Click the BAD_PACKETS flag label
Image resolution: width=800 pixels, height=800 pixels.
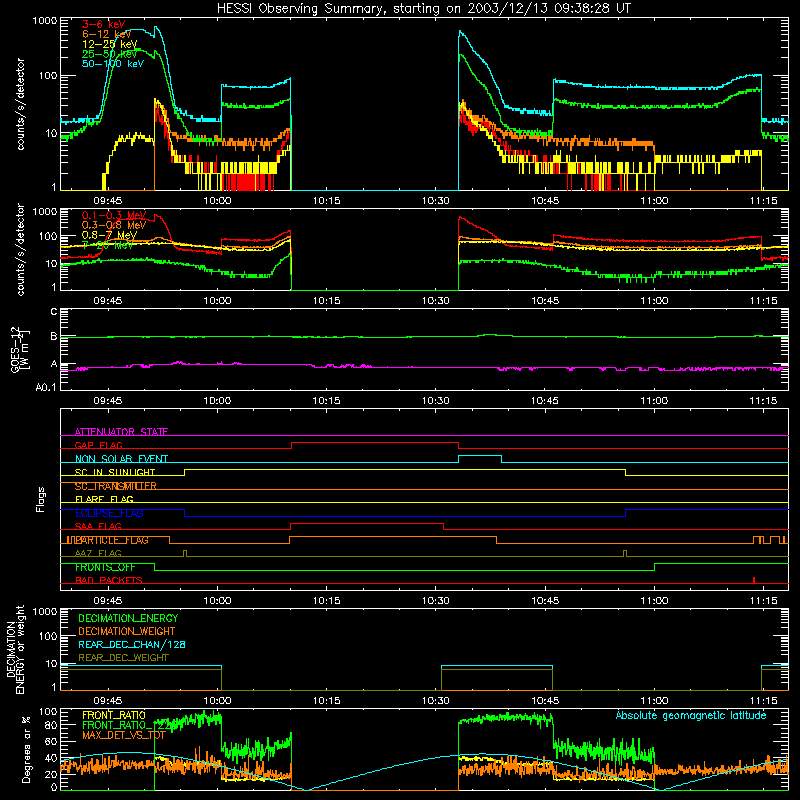click(109, 580)
